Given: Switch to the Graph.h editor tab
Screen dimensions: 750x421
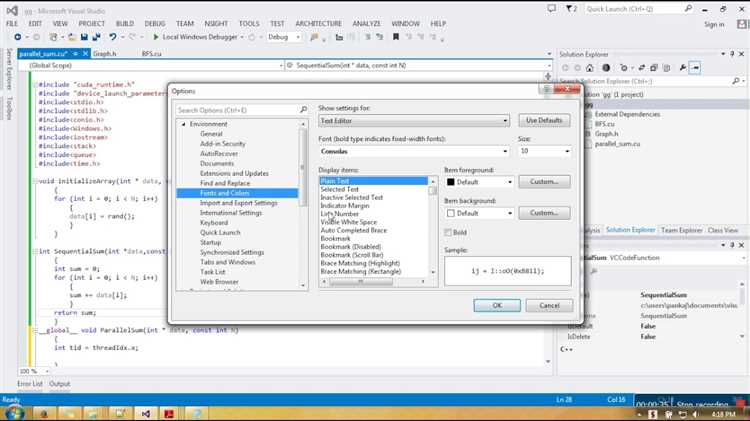Looking at the screenshot, I should click(104, 54).
